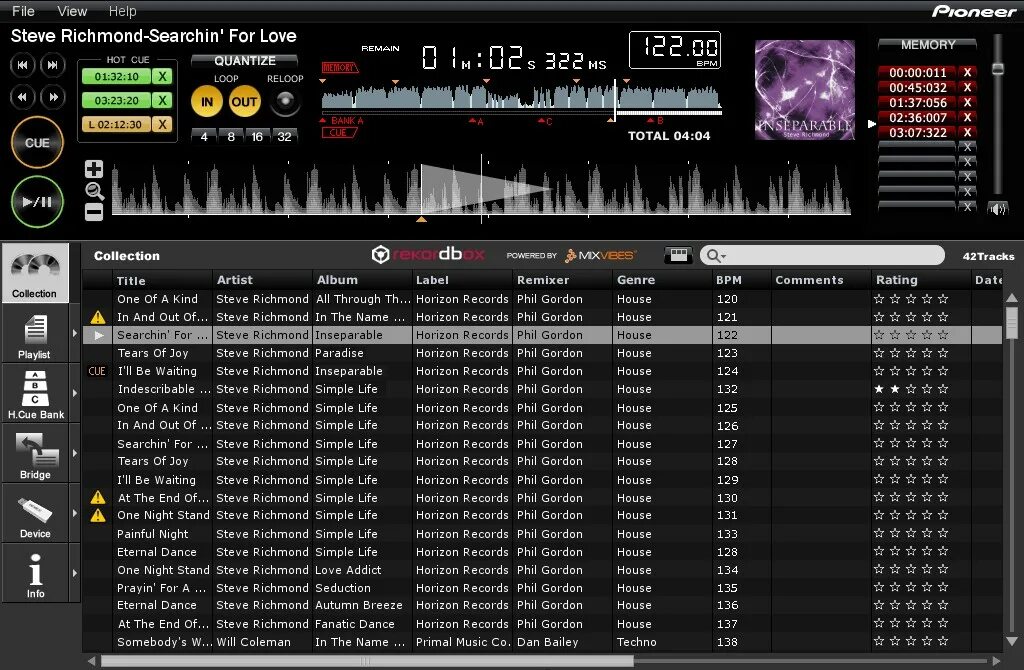Delete hot cue 03:23:20

162,101
